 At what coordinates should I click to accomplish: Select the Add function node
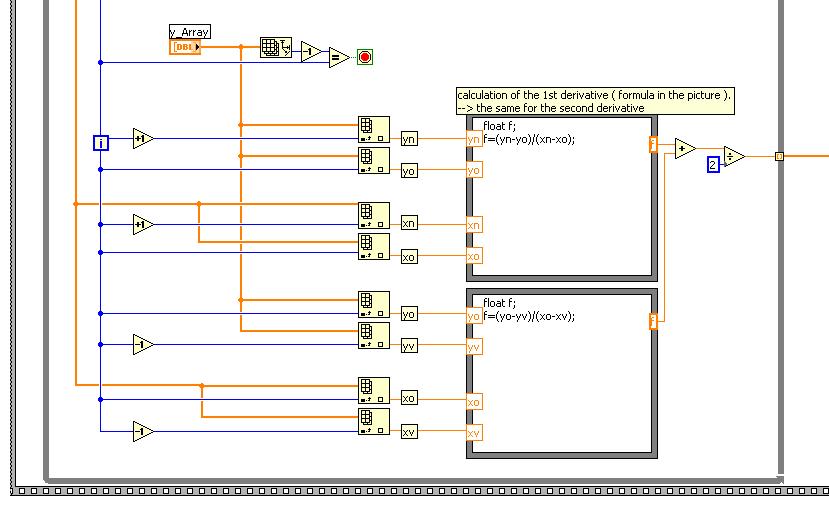pos(685,149)
